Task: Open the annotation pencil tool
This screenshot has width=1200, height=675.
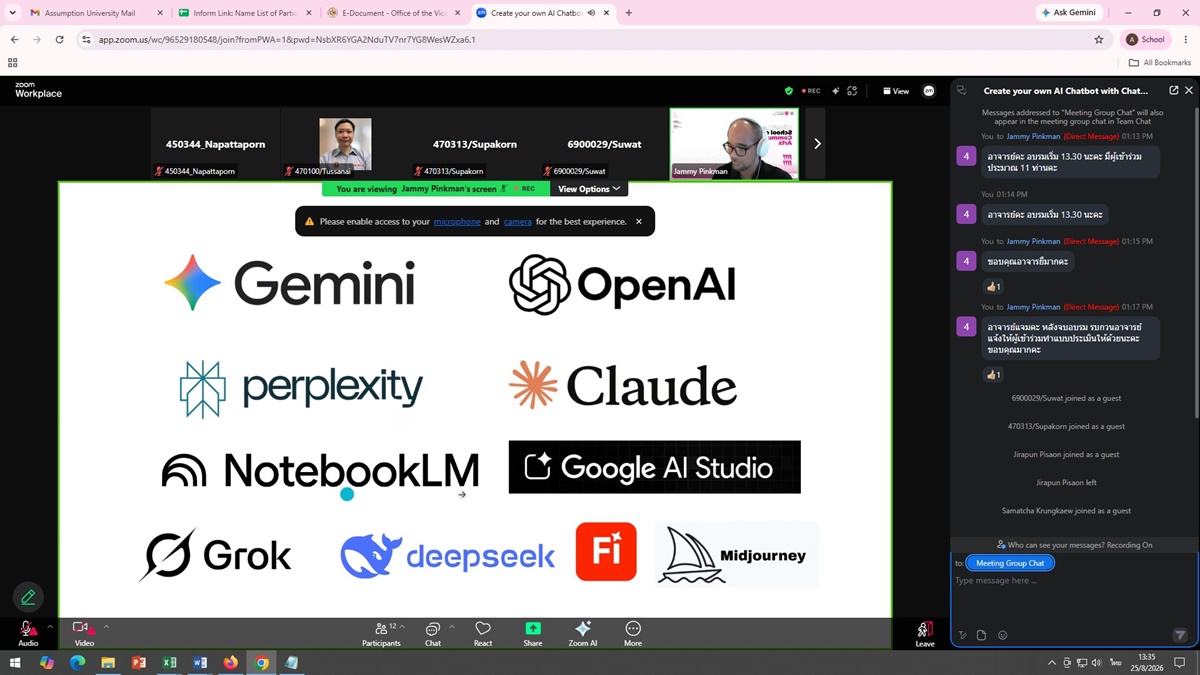Action: (28, 597)
